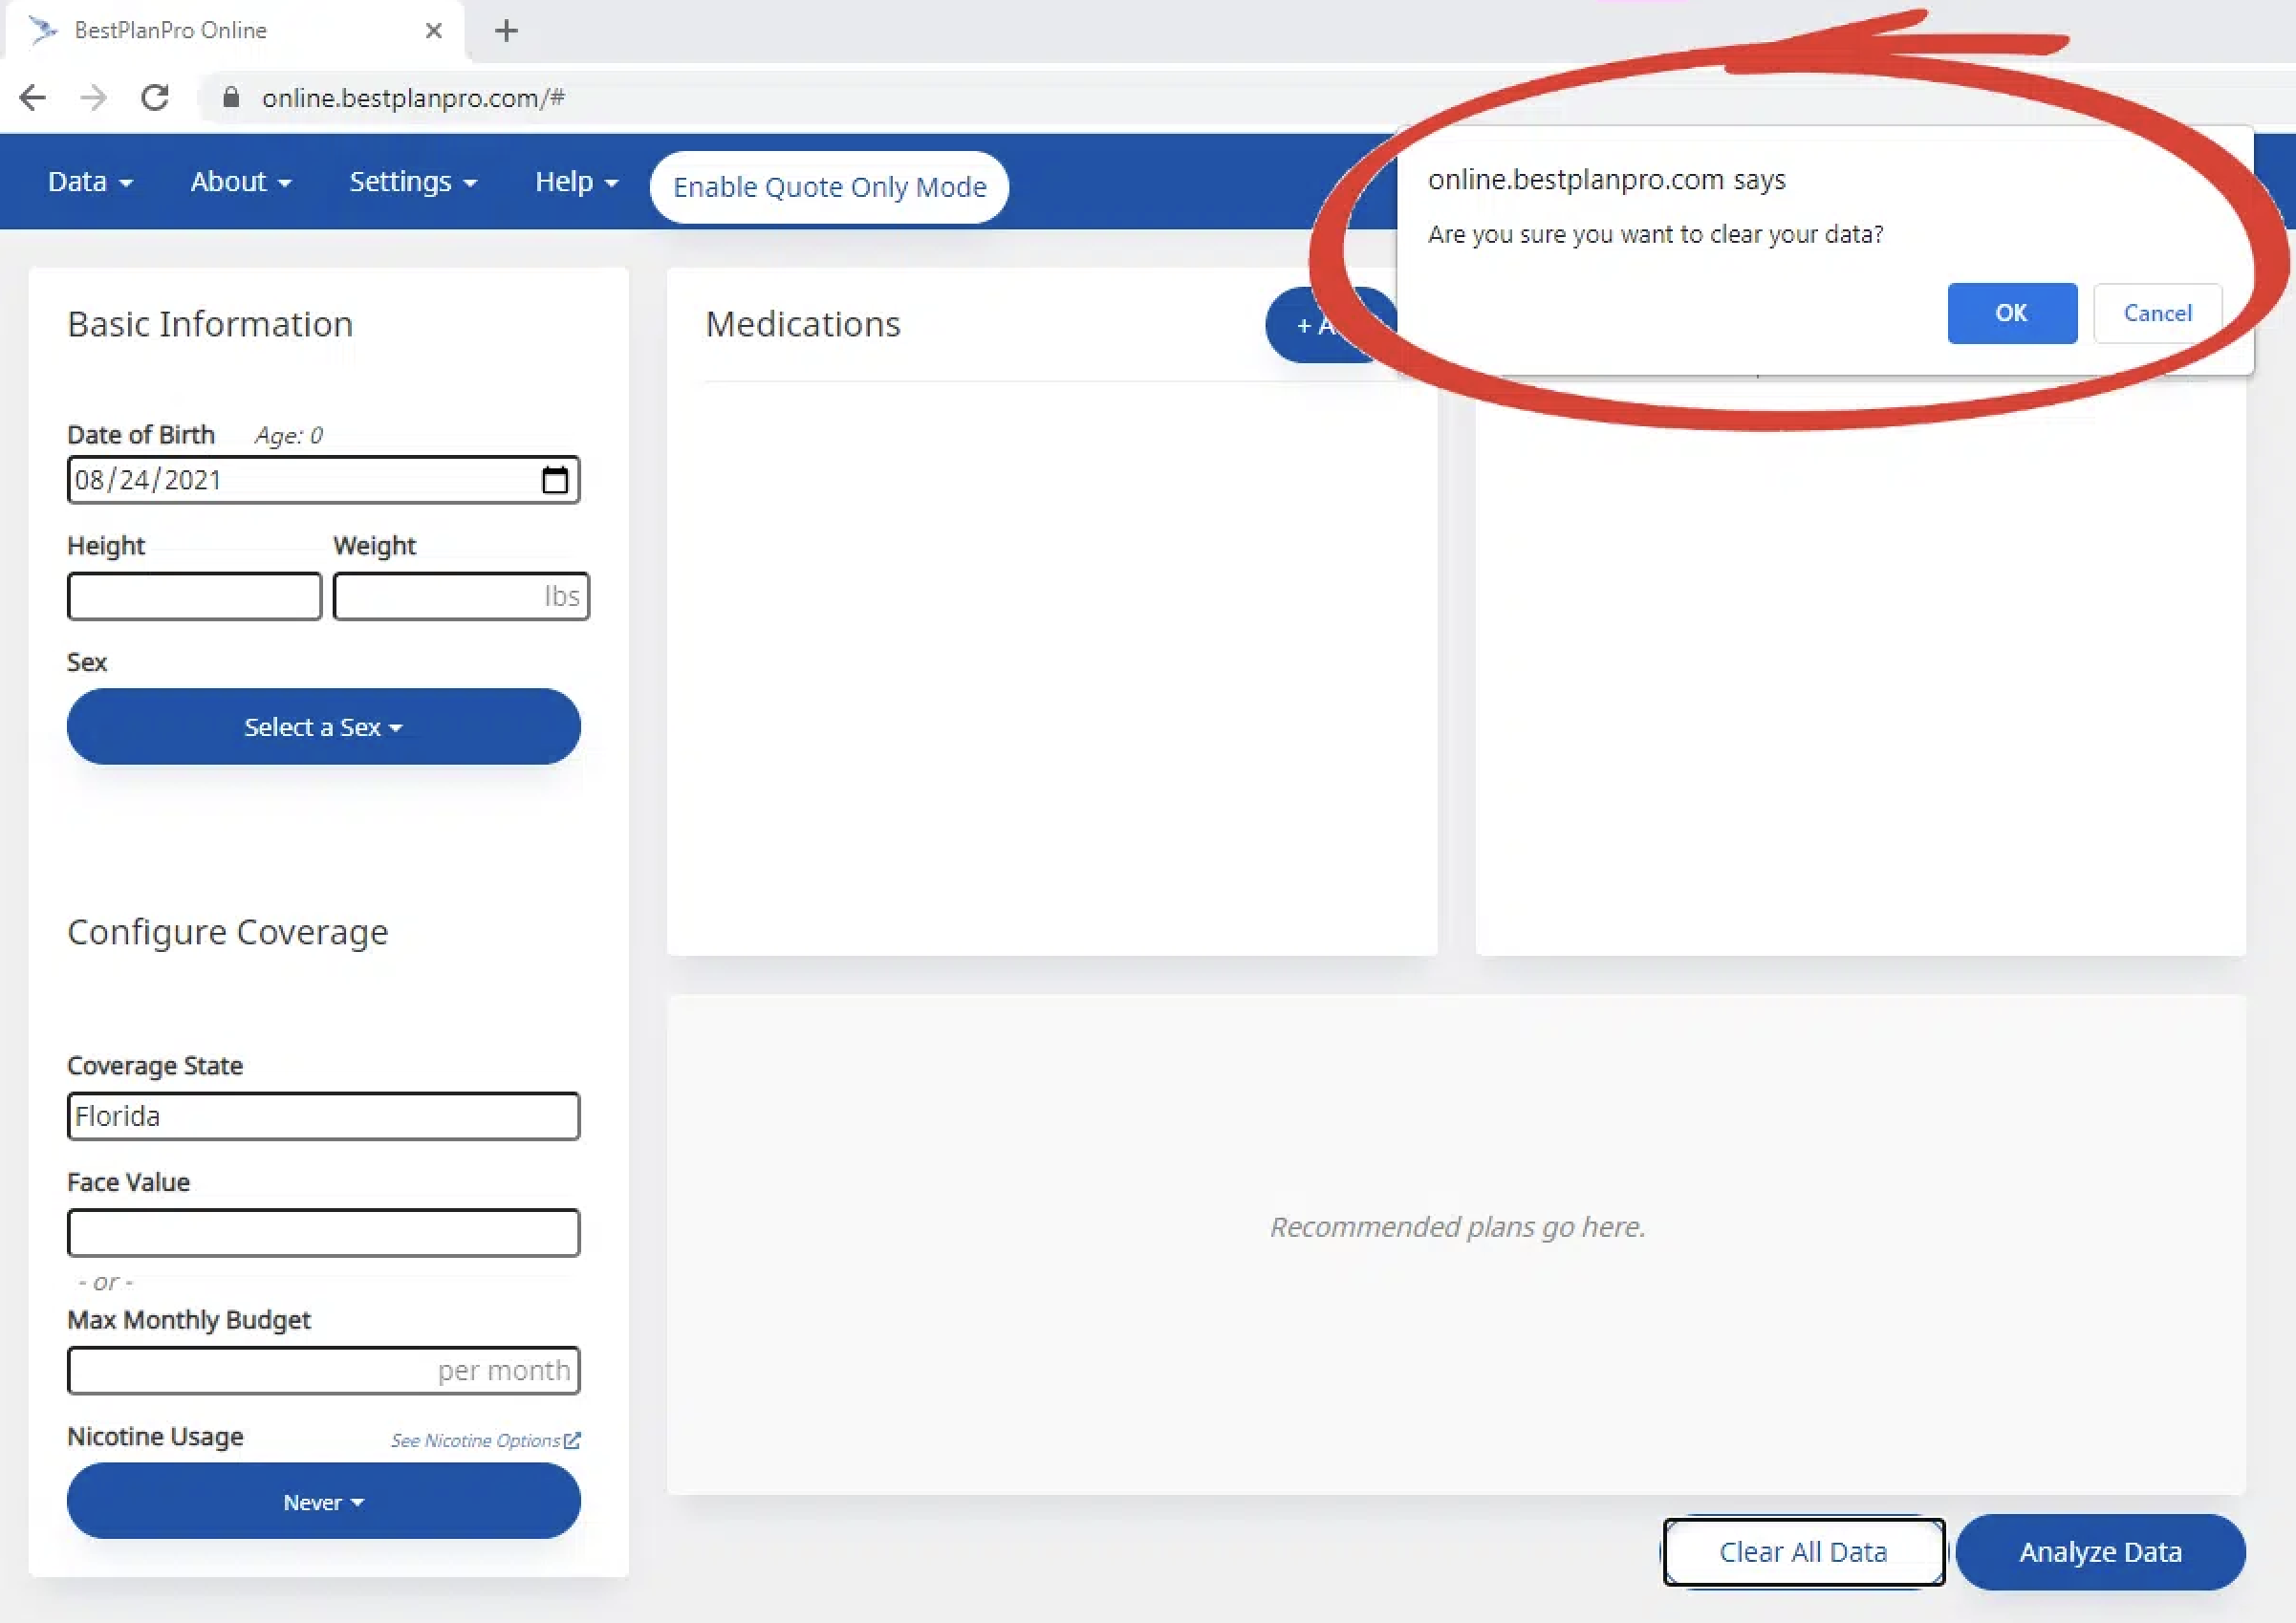
Task: Open the date of birth calendar picker
Action: 555,480
